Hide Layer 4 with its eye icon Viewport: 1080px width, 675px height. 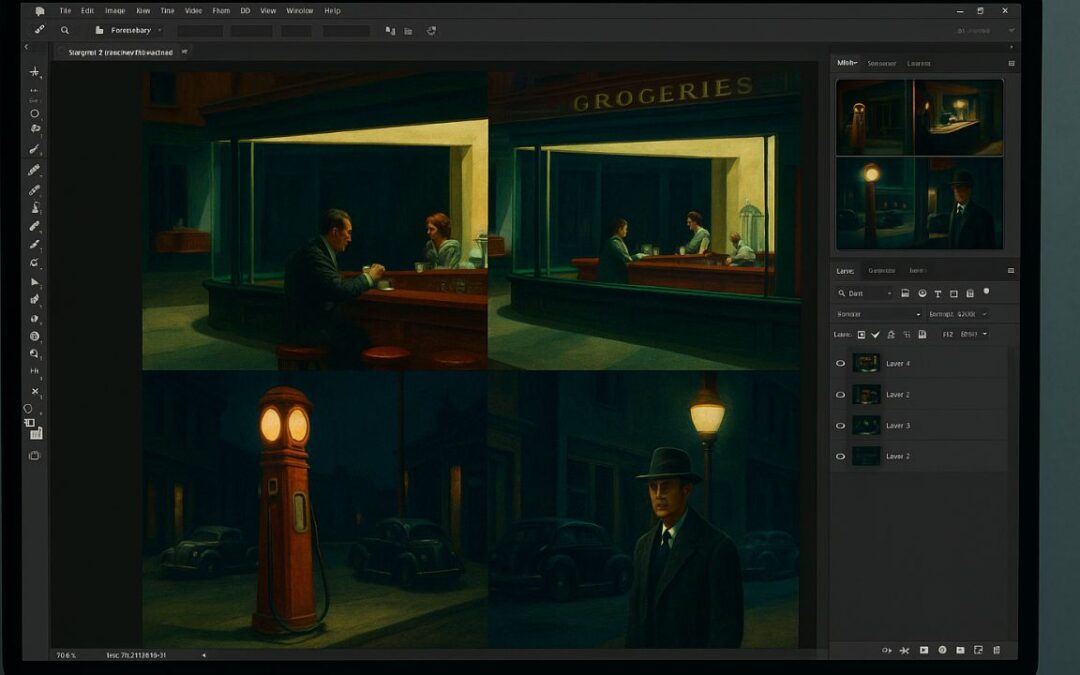coord(840,363)
